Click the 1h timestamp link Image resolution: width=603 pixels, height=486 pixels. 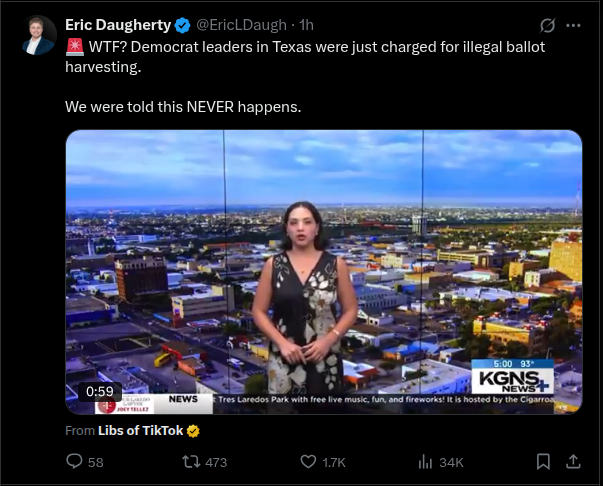306,25
